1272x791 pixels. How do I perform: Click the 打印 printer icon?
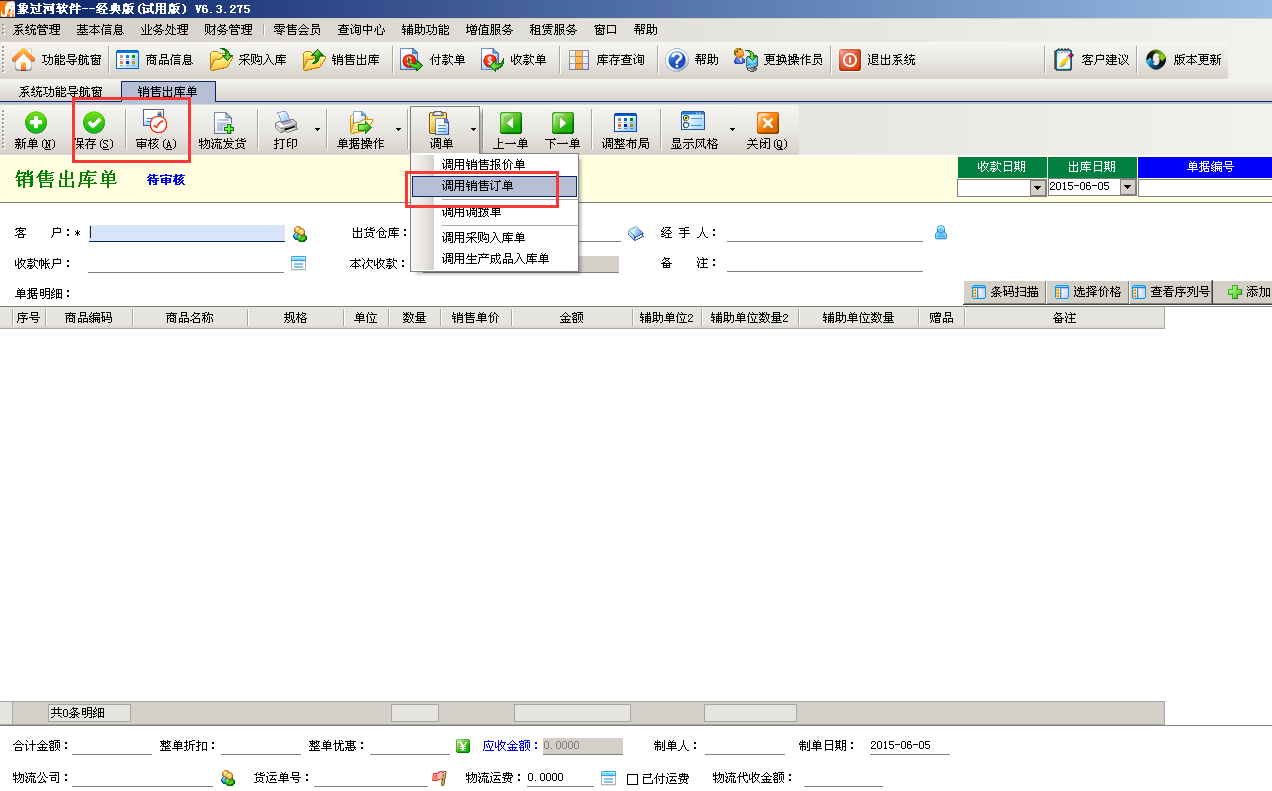[286, 124]
